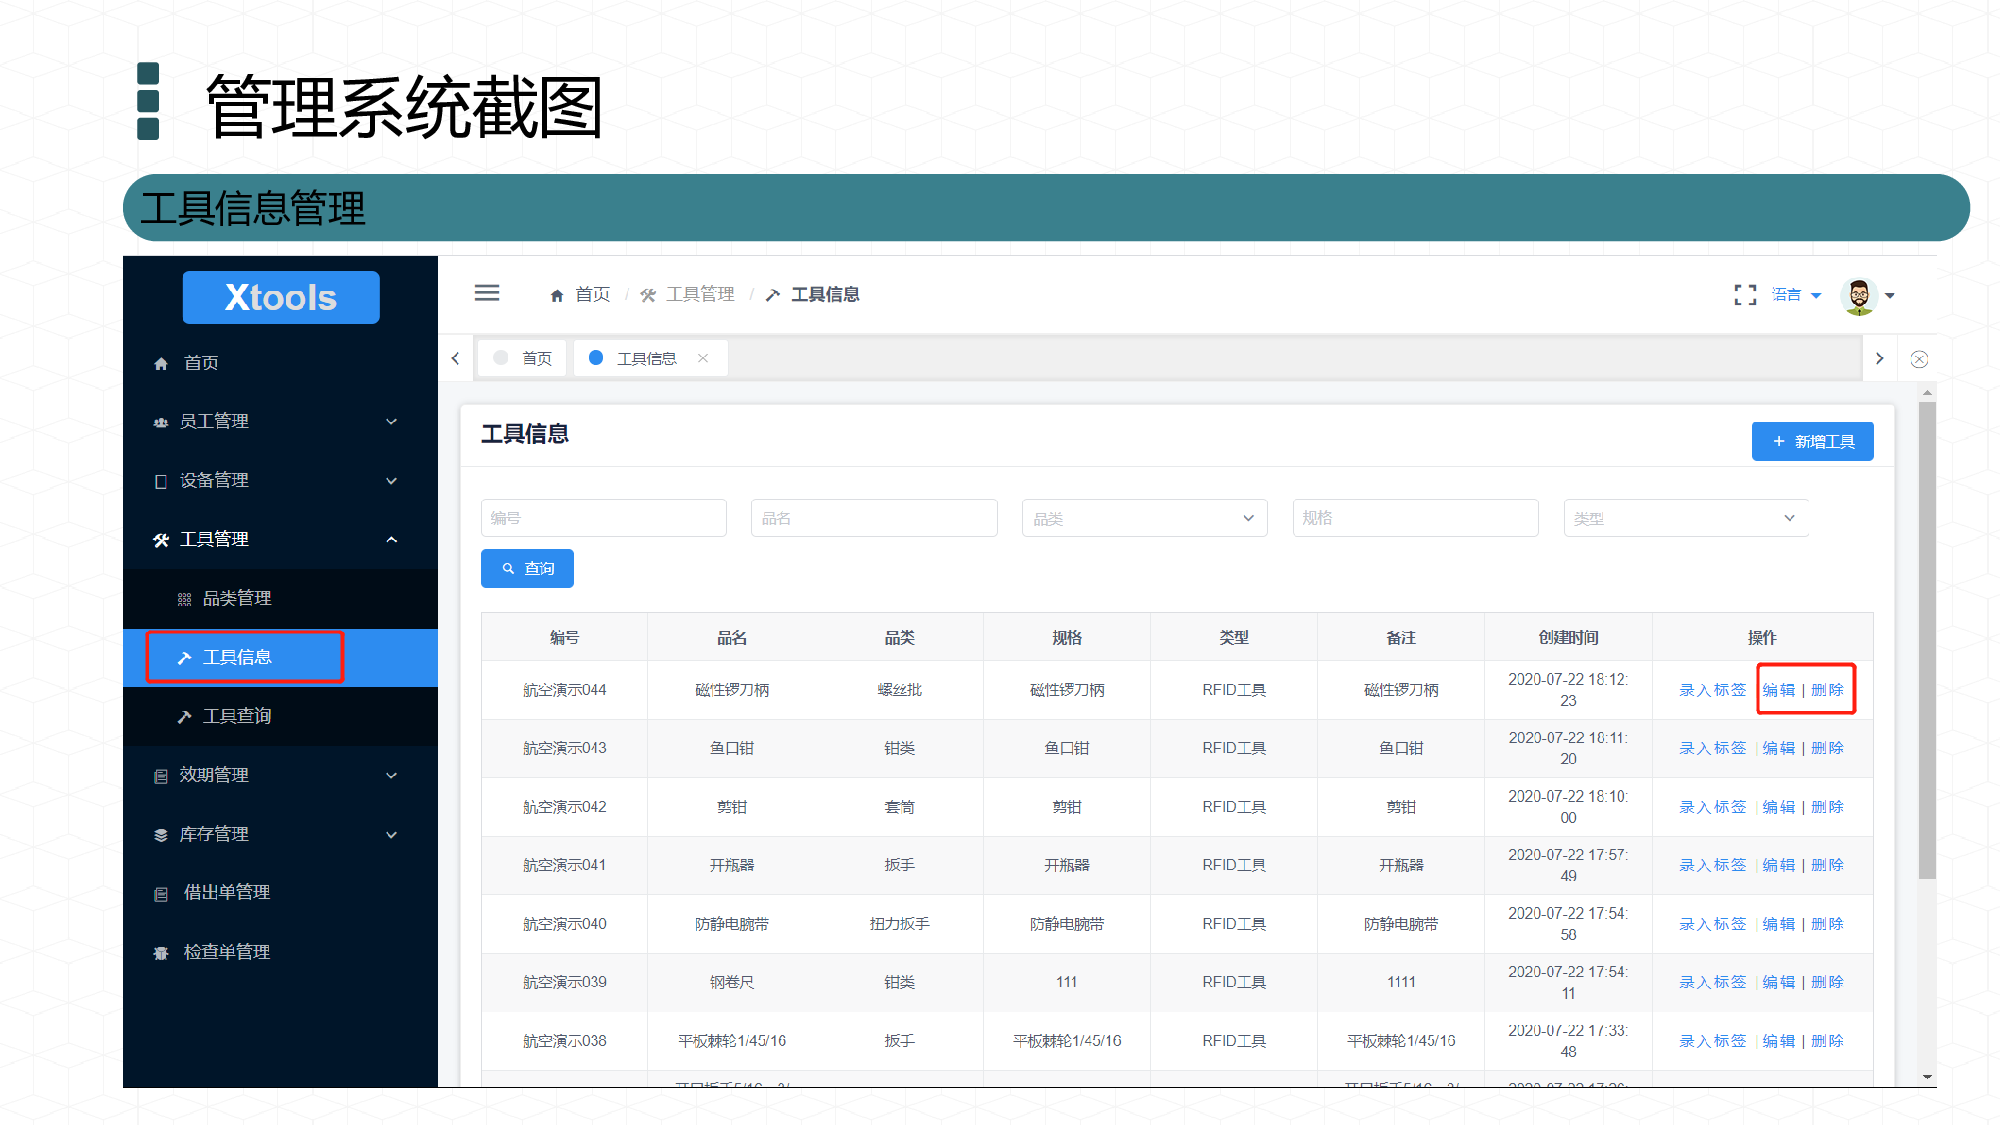Click the home icon in breadcrumb

click(557, 295)
